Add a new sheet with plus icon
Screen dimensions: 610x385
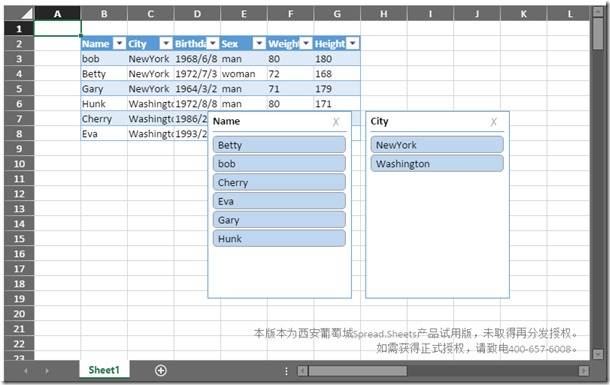click(x=161, y=371)
